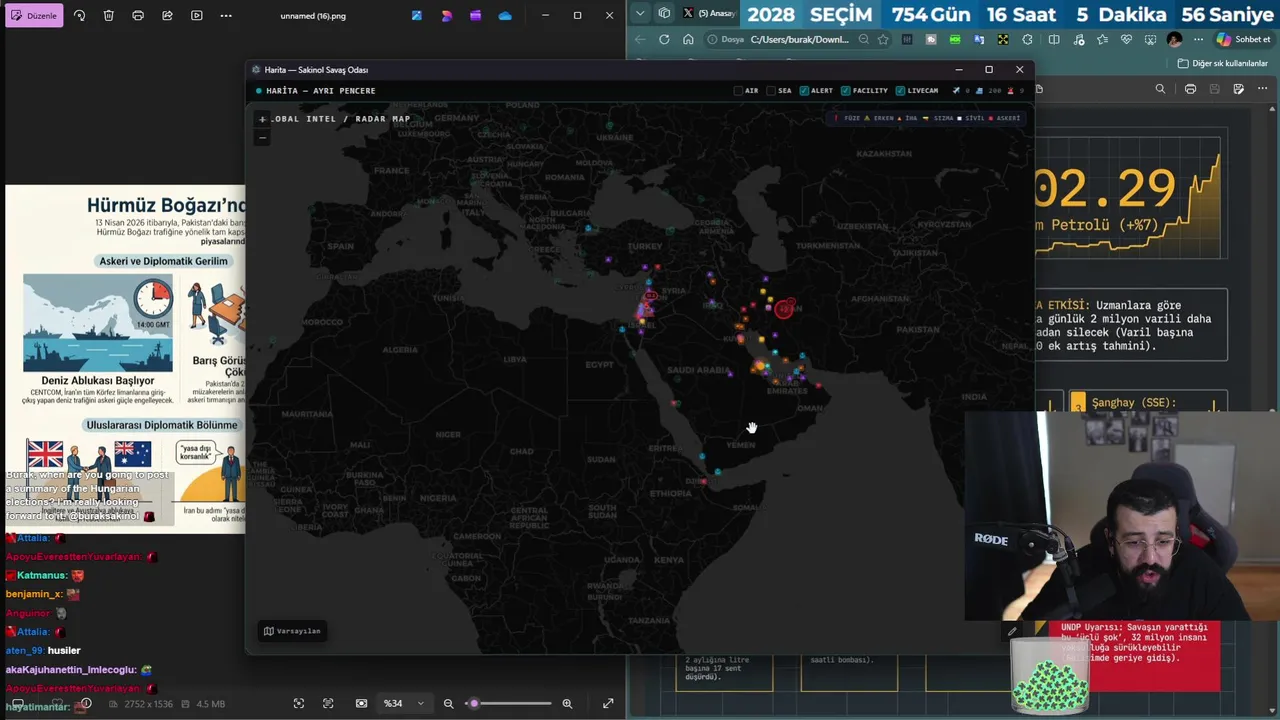This screenshot has height=720, width=1280.
Task: Start slideshow from Photos toolbar
Action: [196, 16]
